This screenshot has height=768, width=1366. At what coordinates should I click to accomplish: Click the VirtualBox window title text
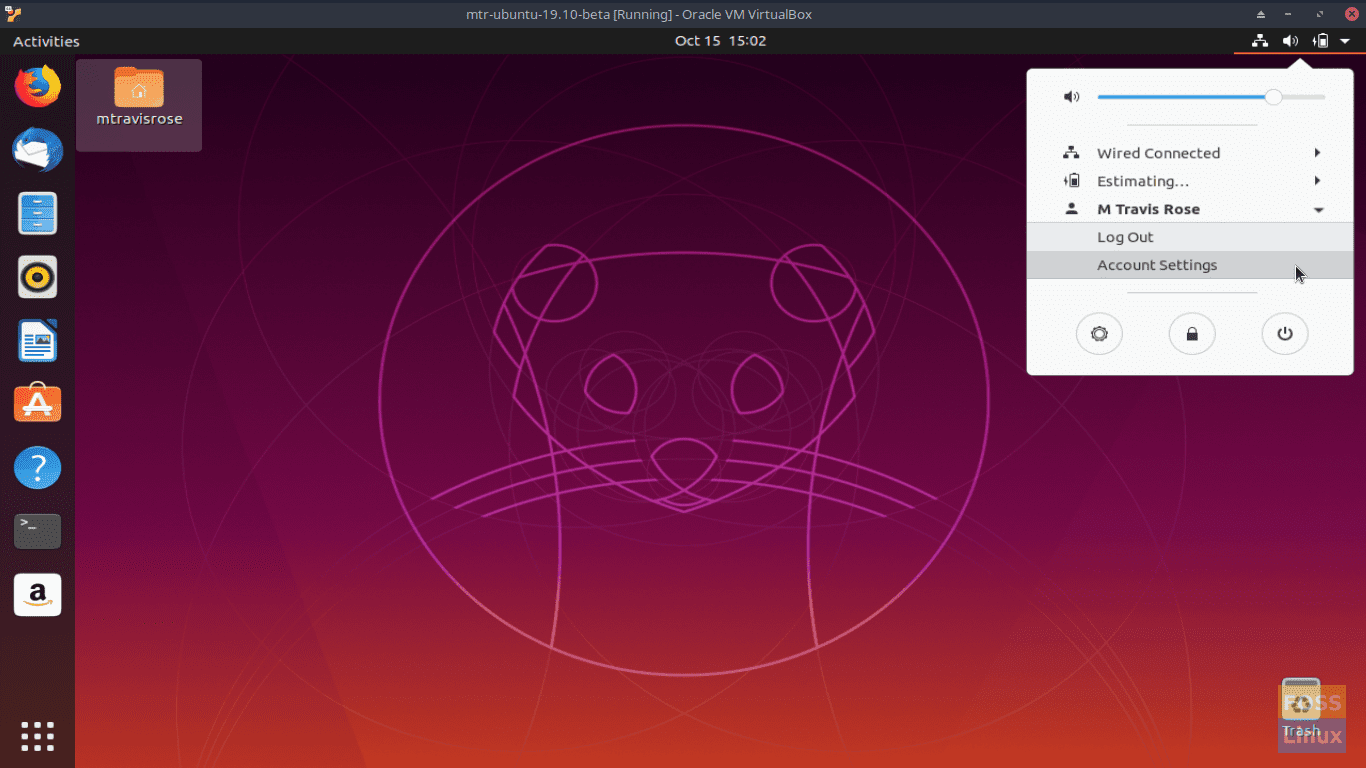(639, 14)
